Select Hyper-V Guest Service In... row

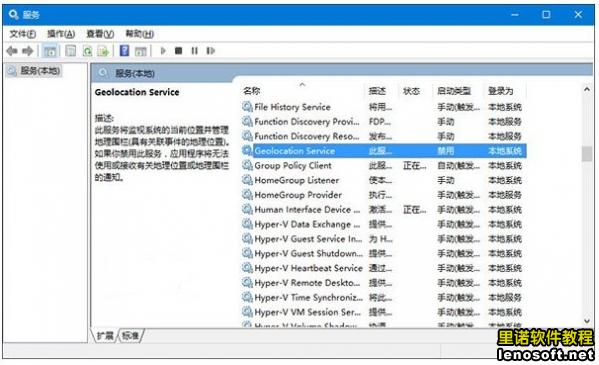384,238
